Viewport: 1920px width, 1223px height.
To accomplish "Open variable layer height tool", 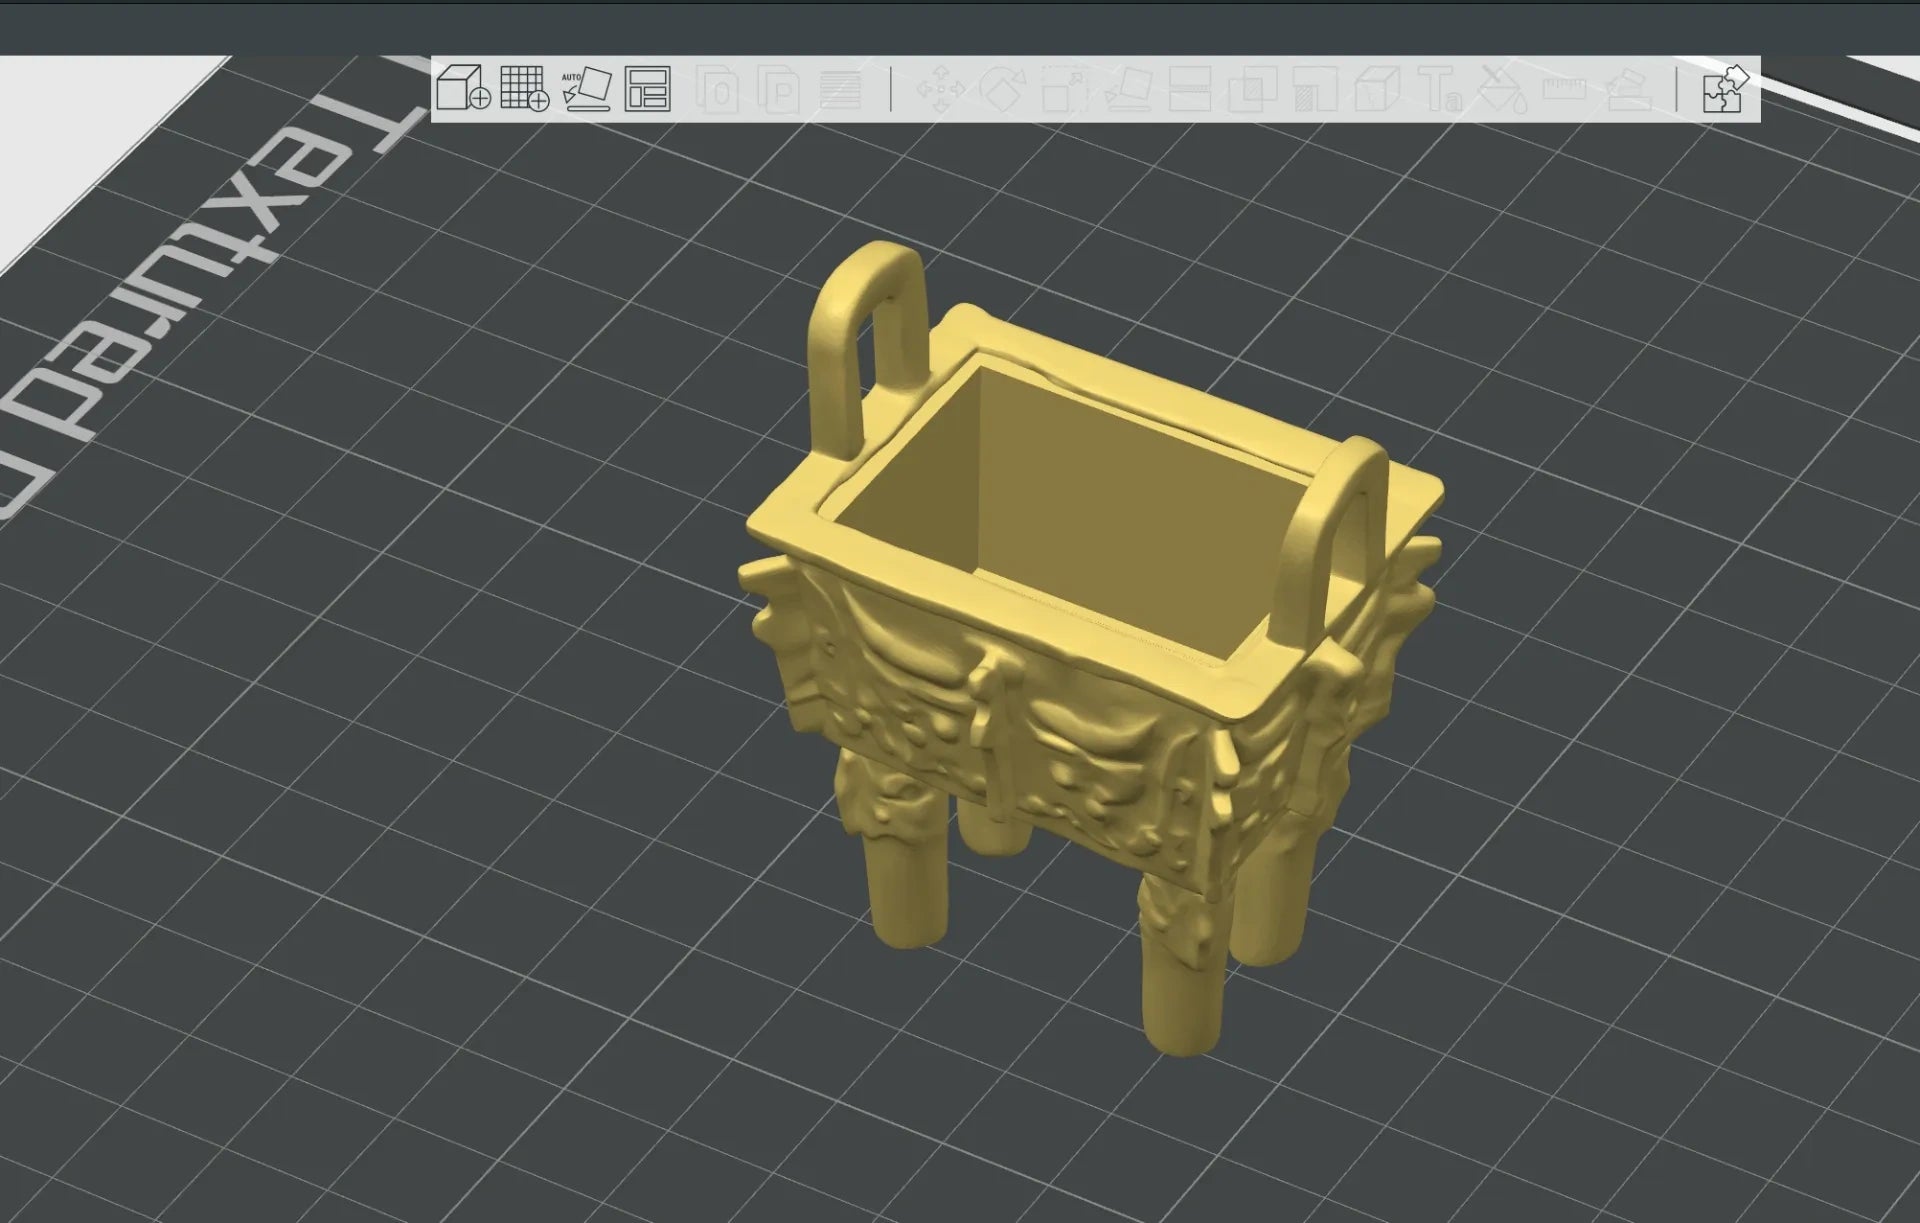I will click(x=840, y=89).
